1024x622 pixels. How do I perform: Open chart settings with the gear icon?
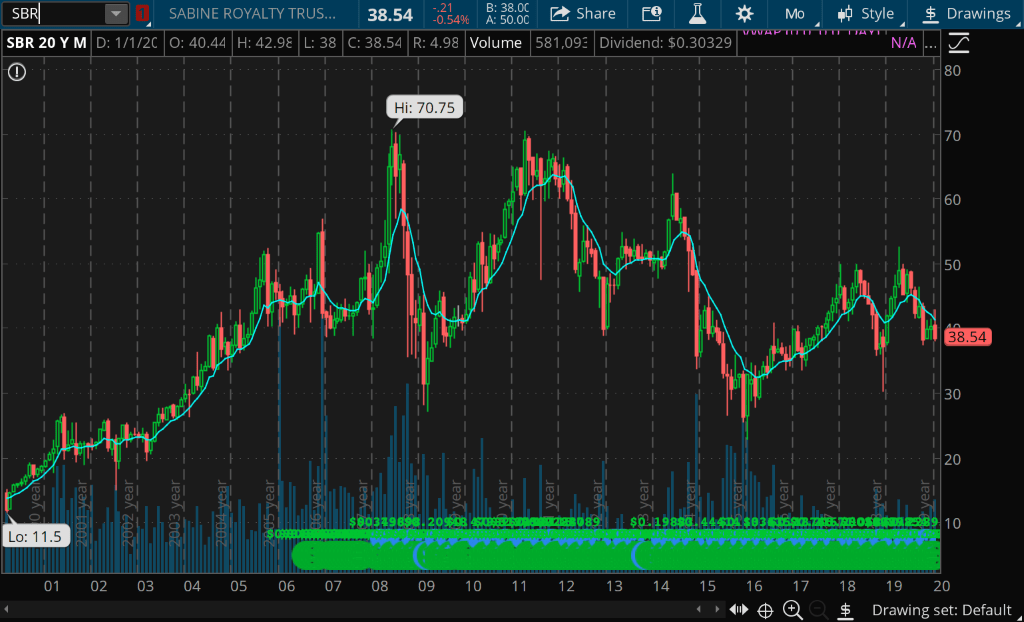click(744, 14)
